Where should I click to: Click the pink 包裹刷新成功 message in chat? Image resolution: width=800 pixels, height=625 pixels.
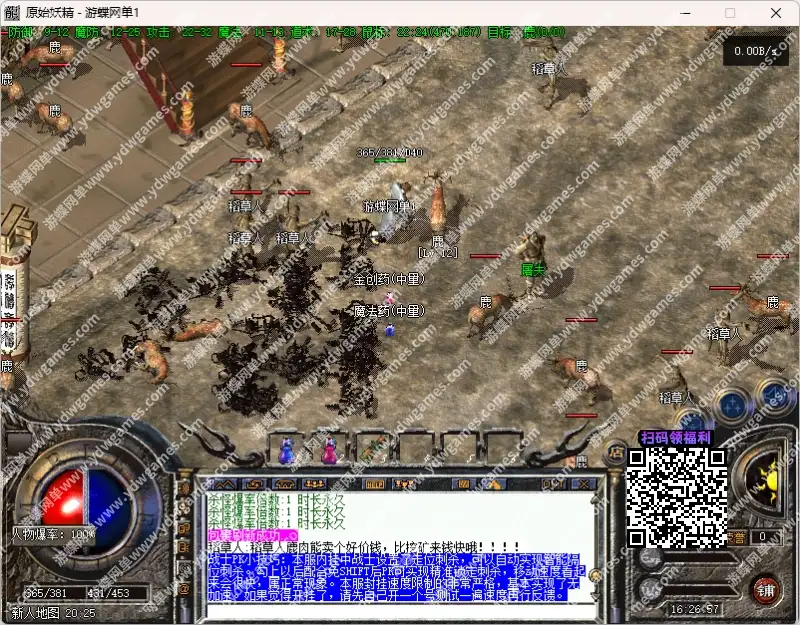[253, 535]
